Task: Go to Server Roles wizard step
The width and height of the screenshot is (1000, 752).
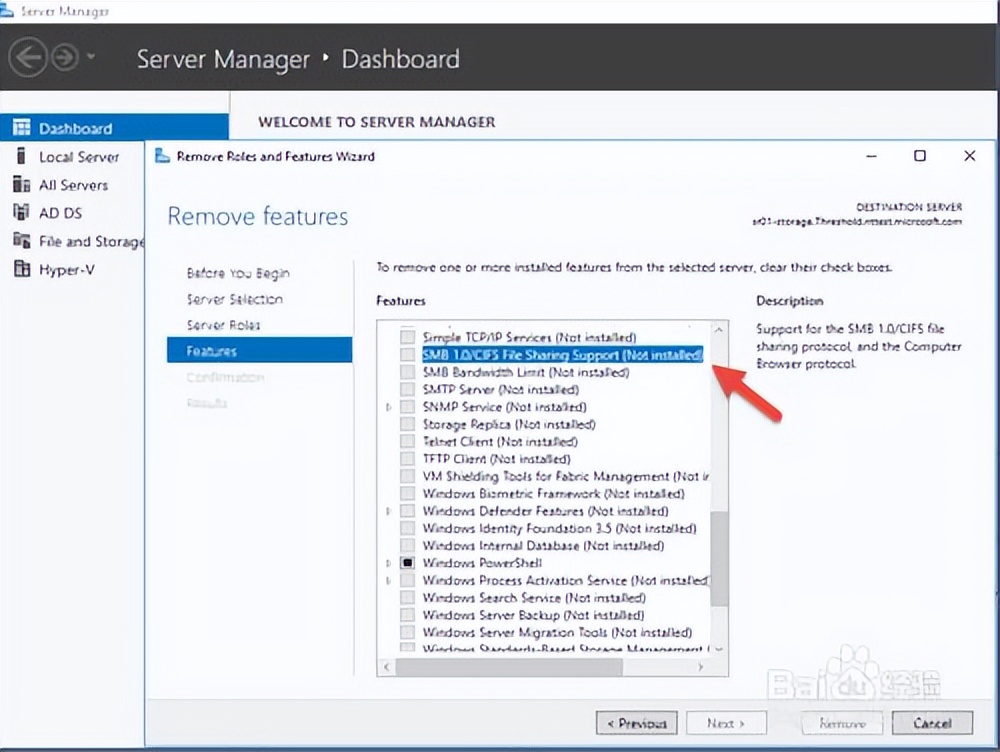Action: click(223, 325)
